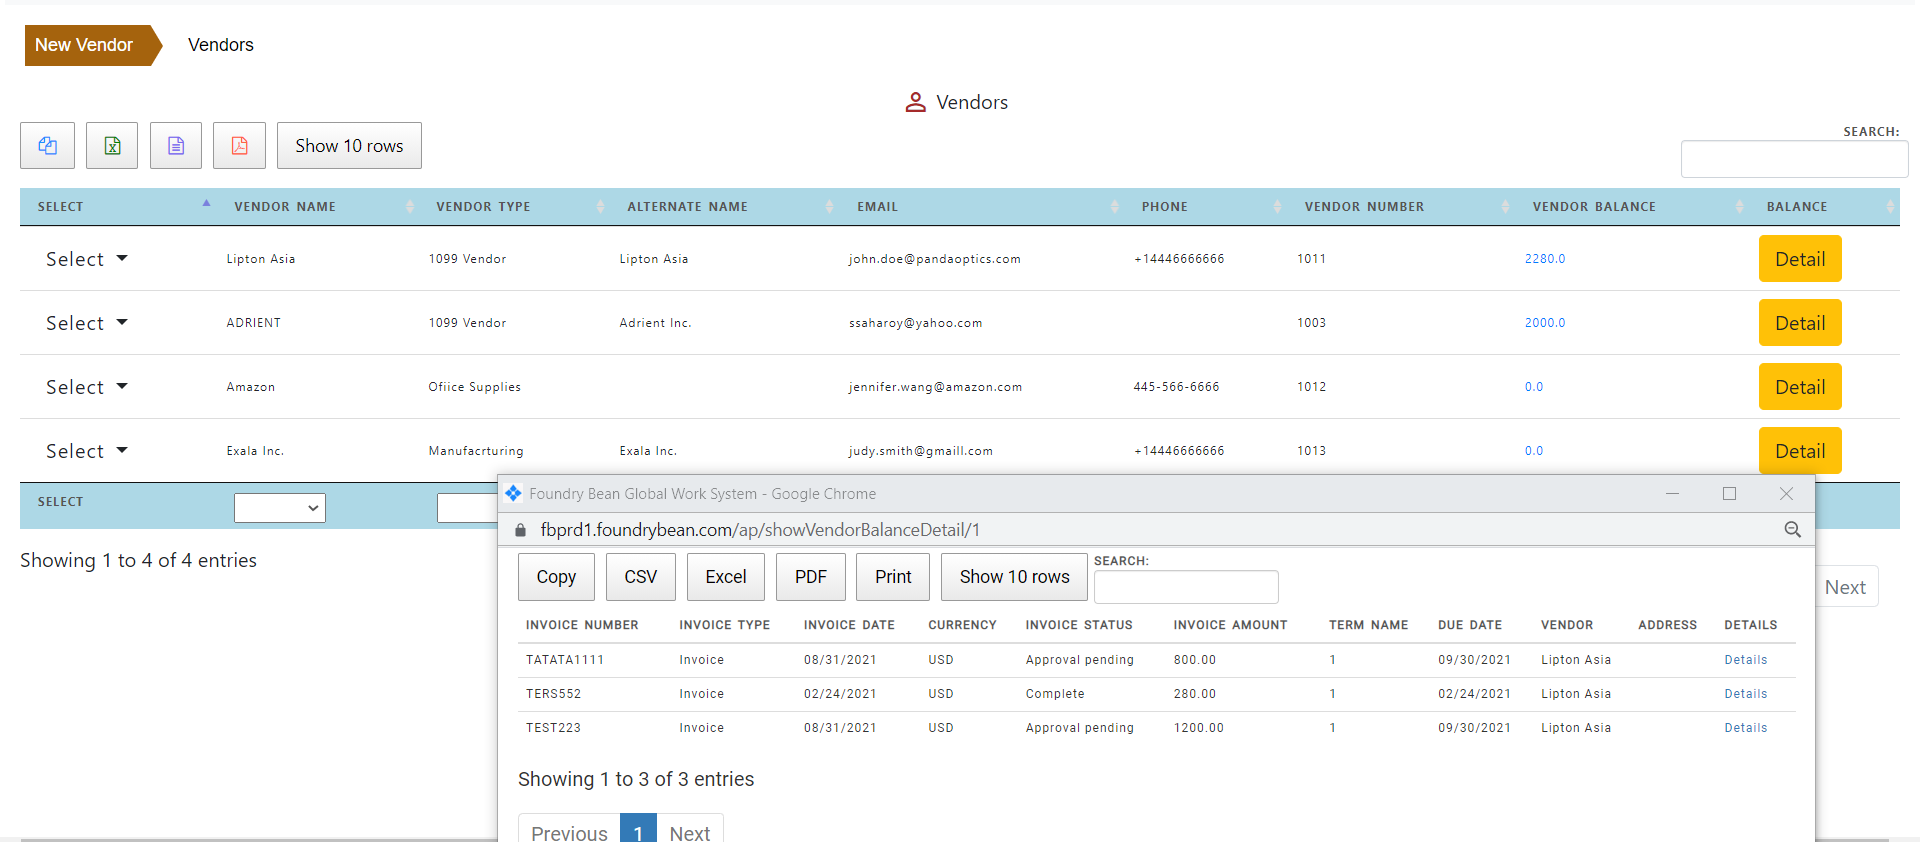The image size is (1920, 842).
Task: Click the popup window URL text
Action: (760, 530)
